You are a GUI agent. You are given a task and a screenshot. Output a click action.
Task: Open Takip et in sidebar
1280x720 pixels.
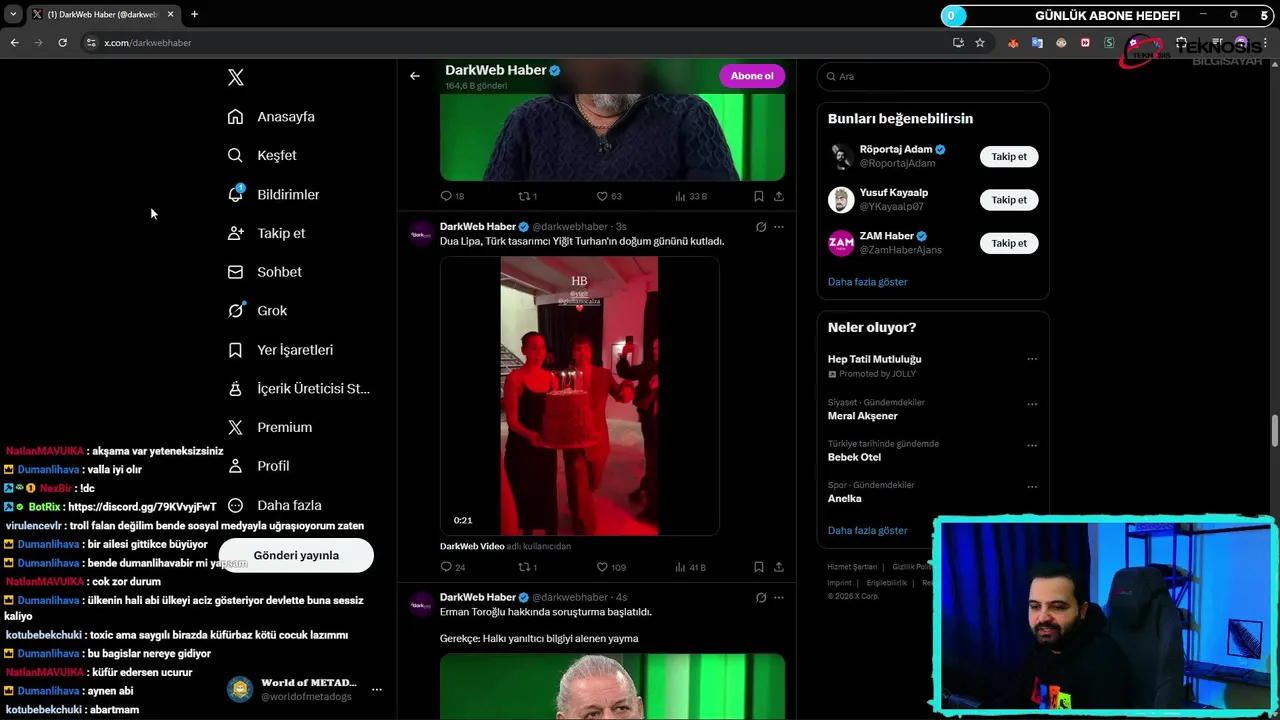point(266,233)
